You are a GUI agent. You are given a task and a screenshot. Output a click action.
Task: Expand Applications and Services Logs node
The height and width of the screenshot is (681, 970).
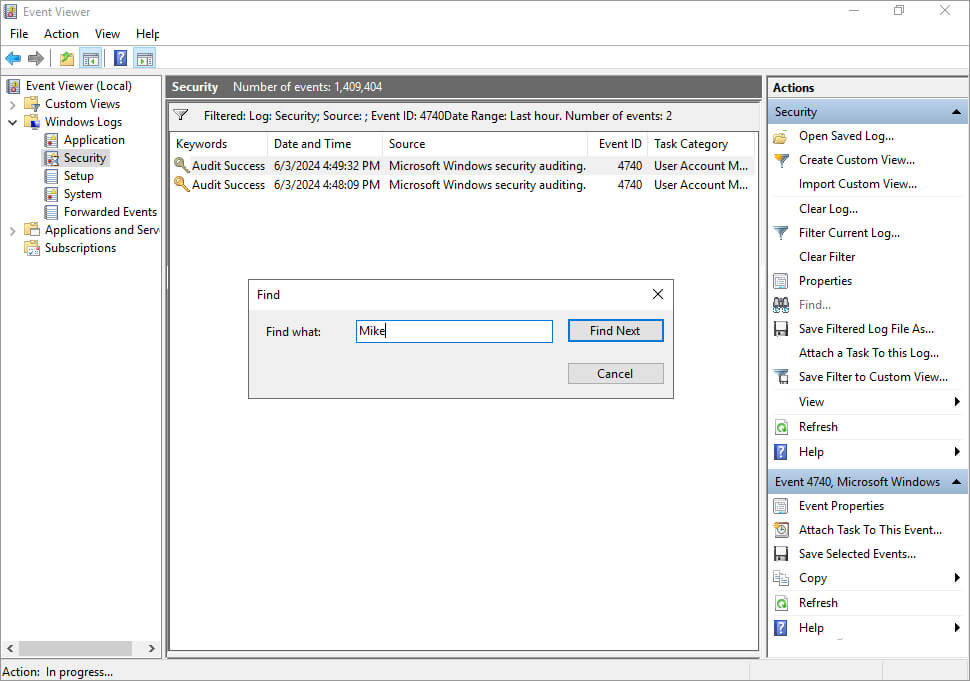click(x=12, y=231)
